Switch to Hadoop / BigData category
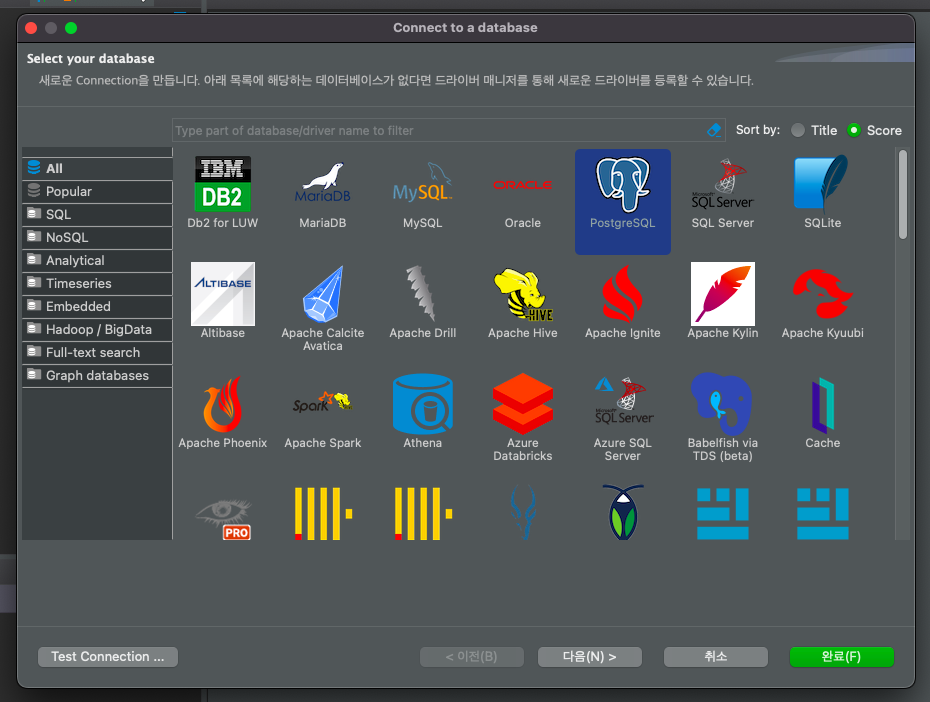Screen dimensions: 930x702 [x=97, y=330]
